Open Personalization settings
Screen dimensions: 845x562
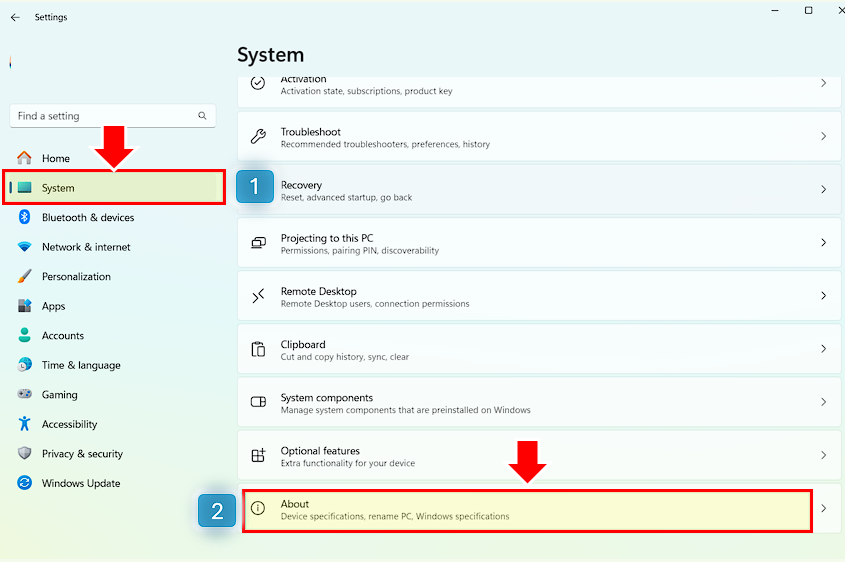pyautogui.click(x=113, y=276)
